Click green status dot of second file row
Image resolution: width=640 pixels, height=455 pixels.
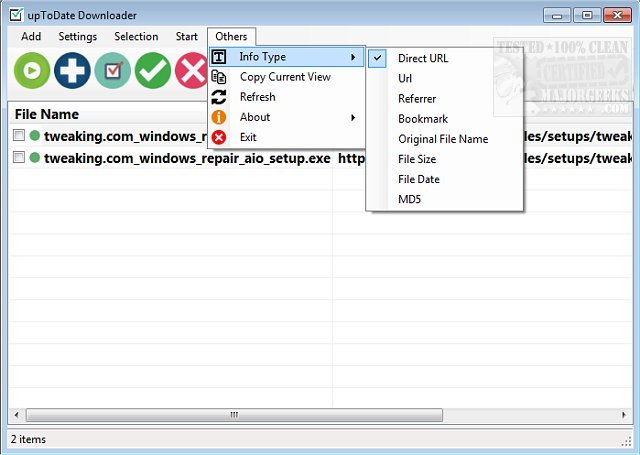tap(35, 157)
